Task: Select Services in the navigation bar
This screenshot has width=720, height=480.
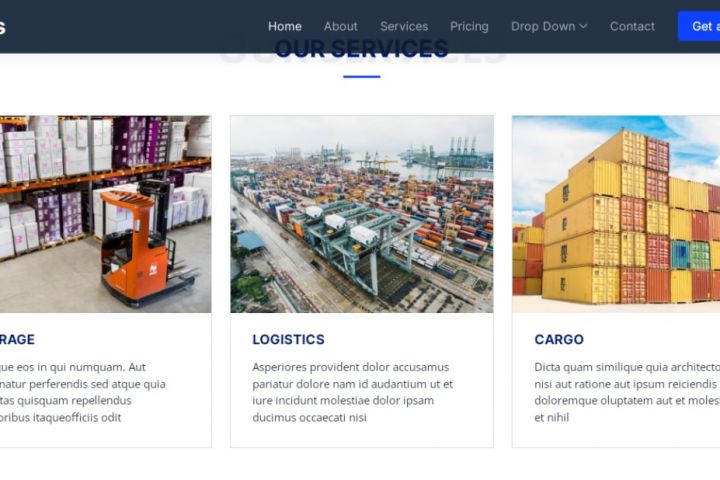Action: coord(404,27)
